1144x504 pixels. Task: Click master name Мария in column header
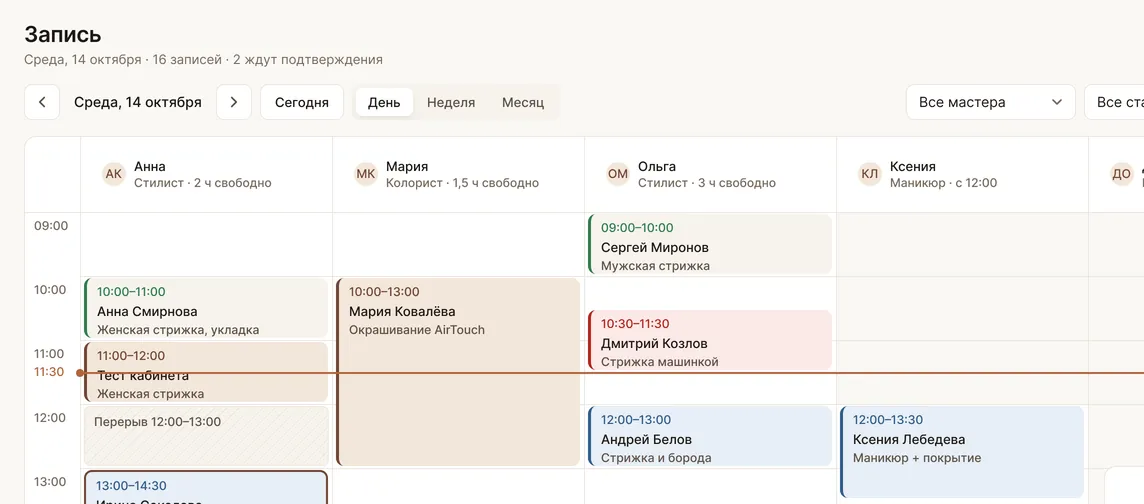pyautogui.click(x=407, y=166)
